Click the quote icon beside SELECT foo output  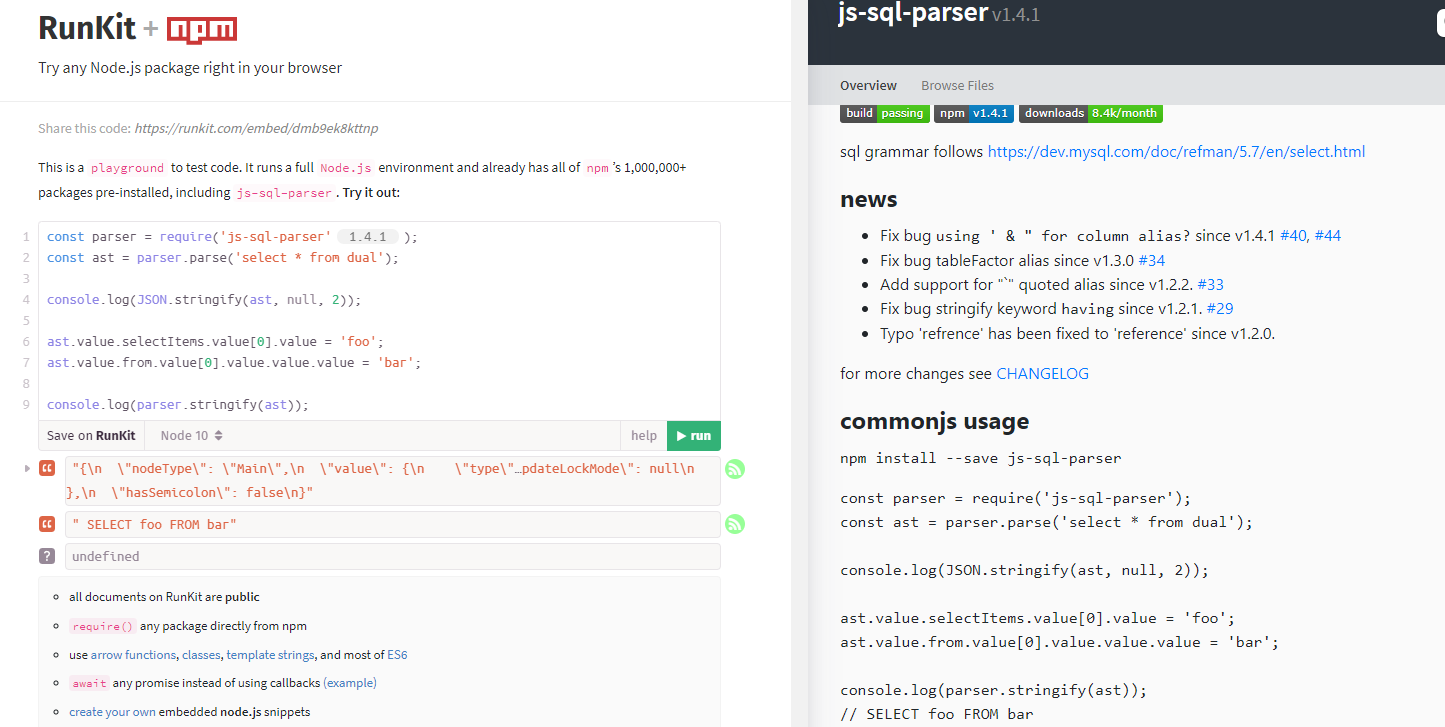pos(47,524)
